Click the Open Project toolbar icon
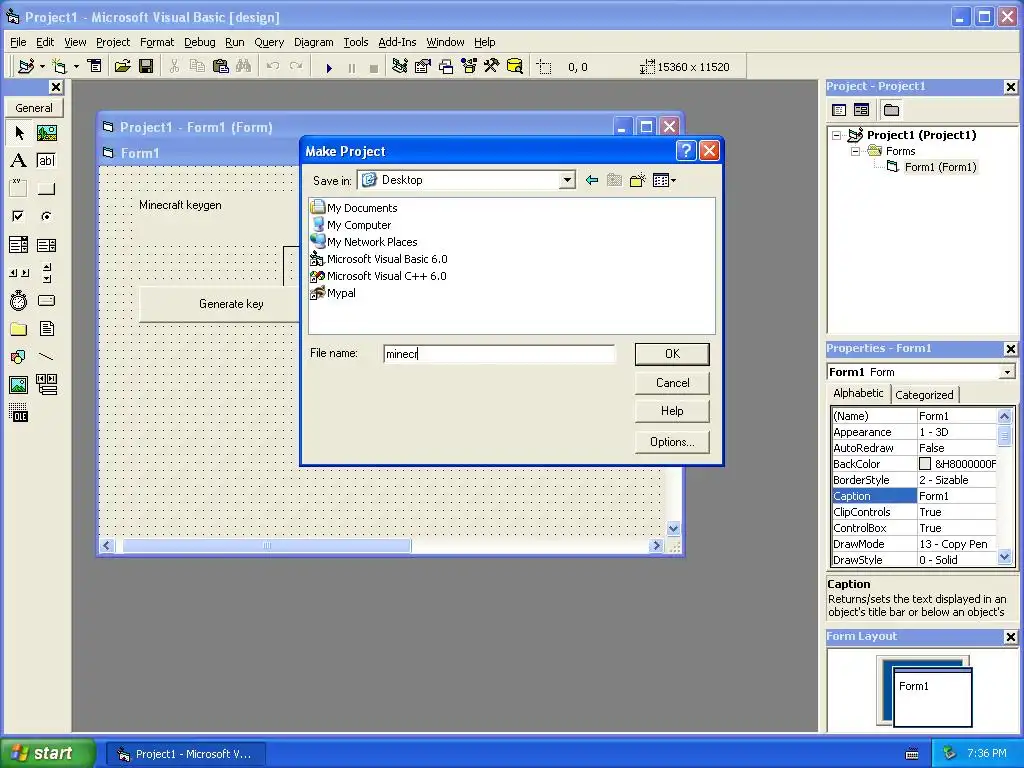The height and width of the screenshot is (768, 1024). [x=122, y=67]
